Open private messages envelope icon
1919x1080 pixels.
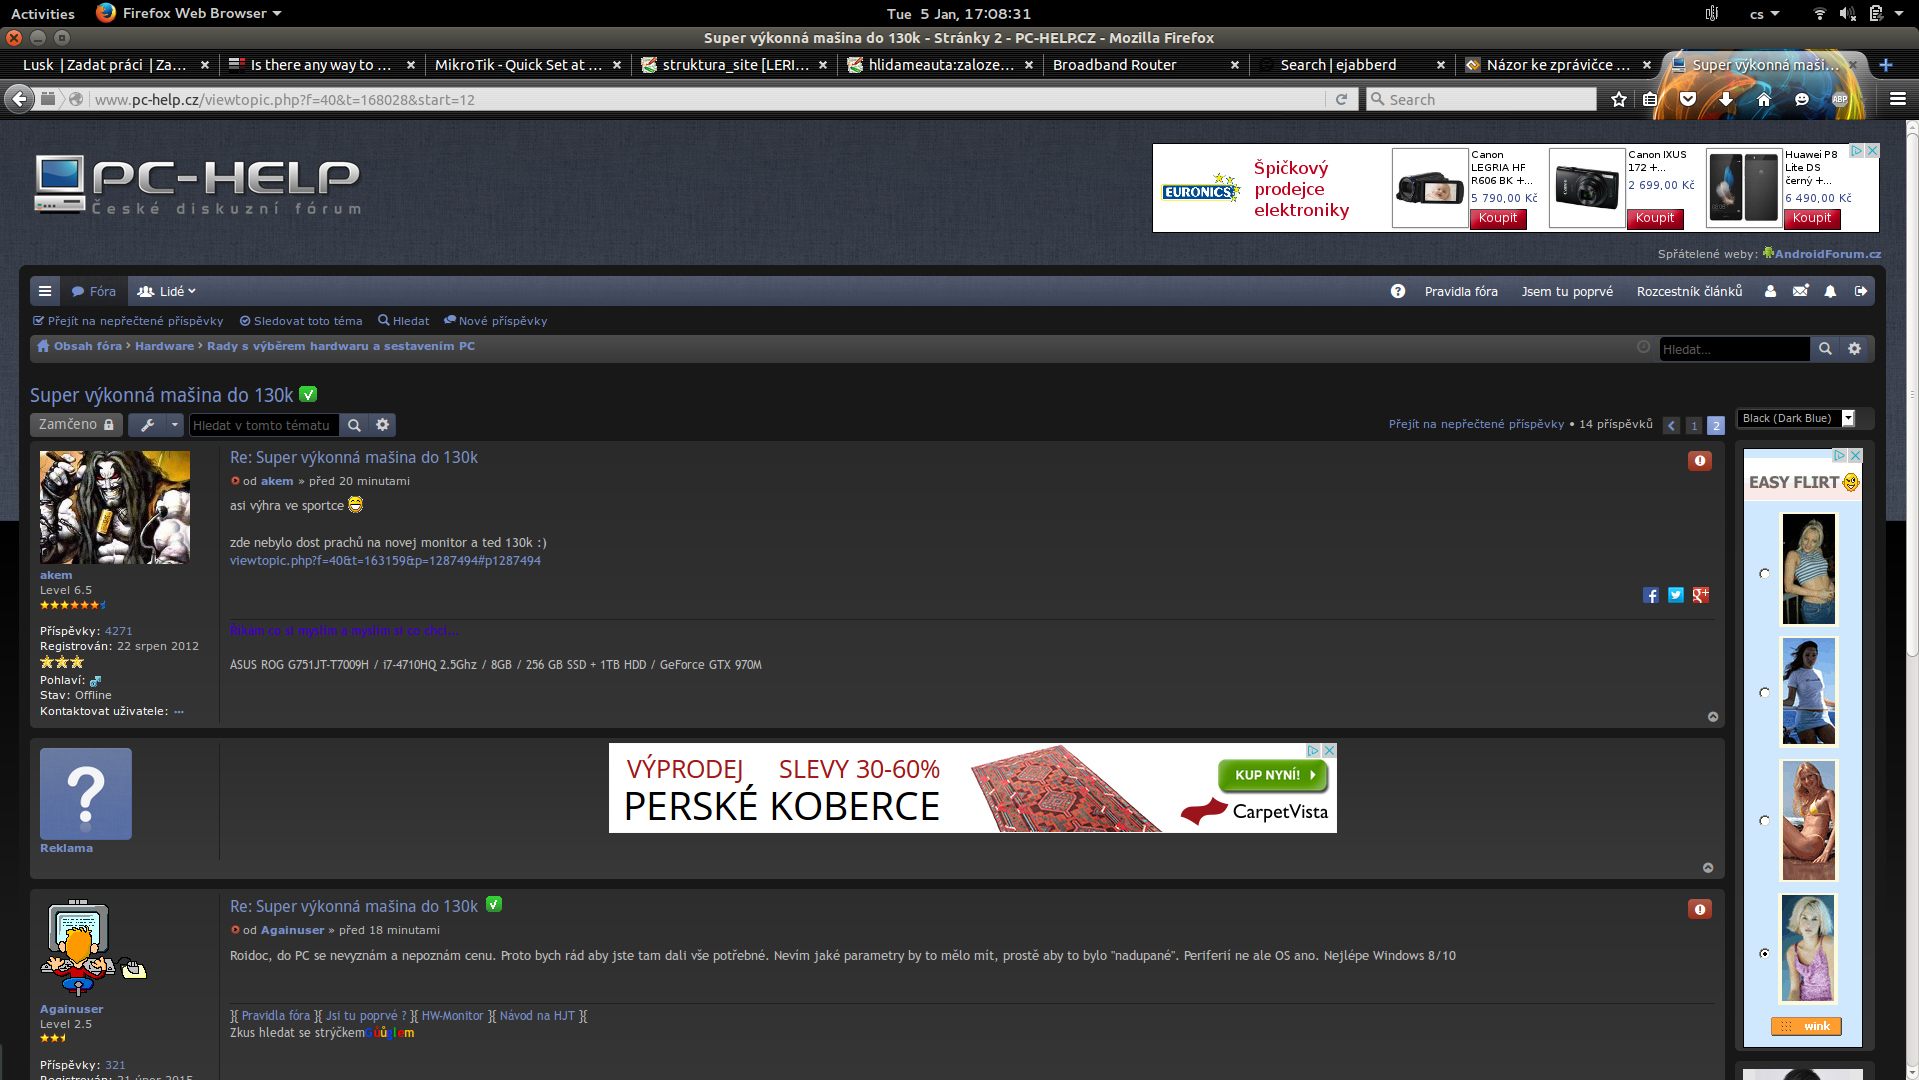click(1800, 291)
